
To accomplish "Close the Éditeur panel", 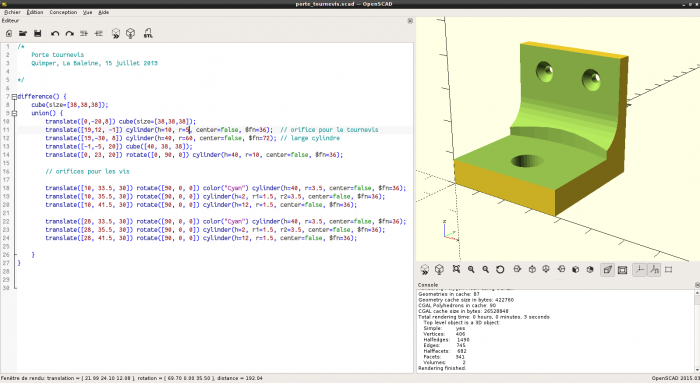I will [x=410, y=21].
